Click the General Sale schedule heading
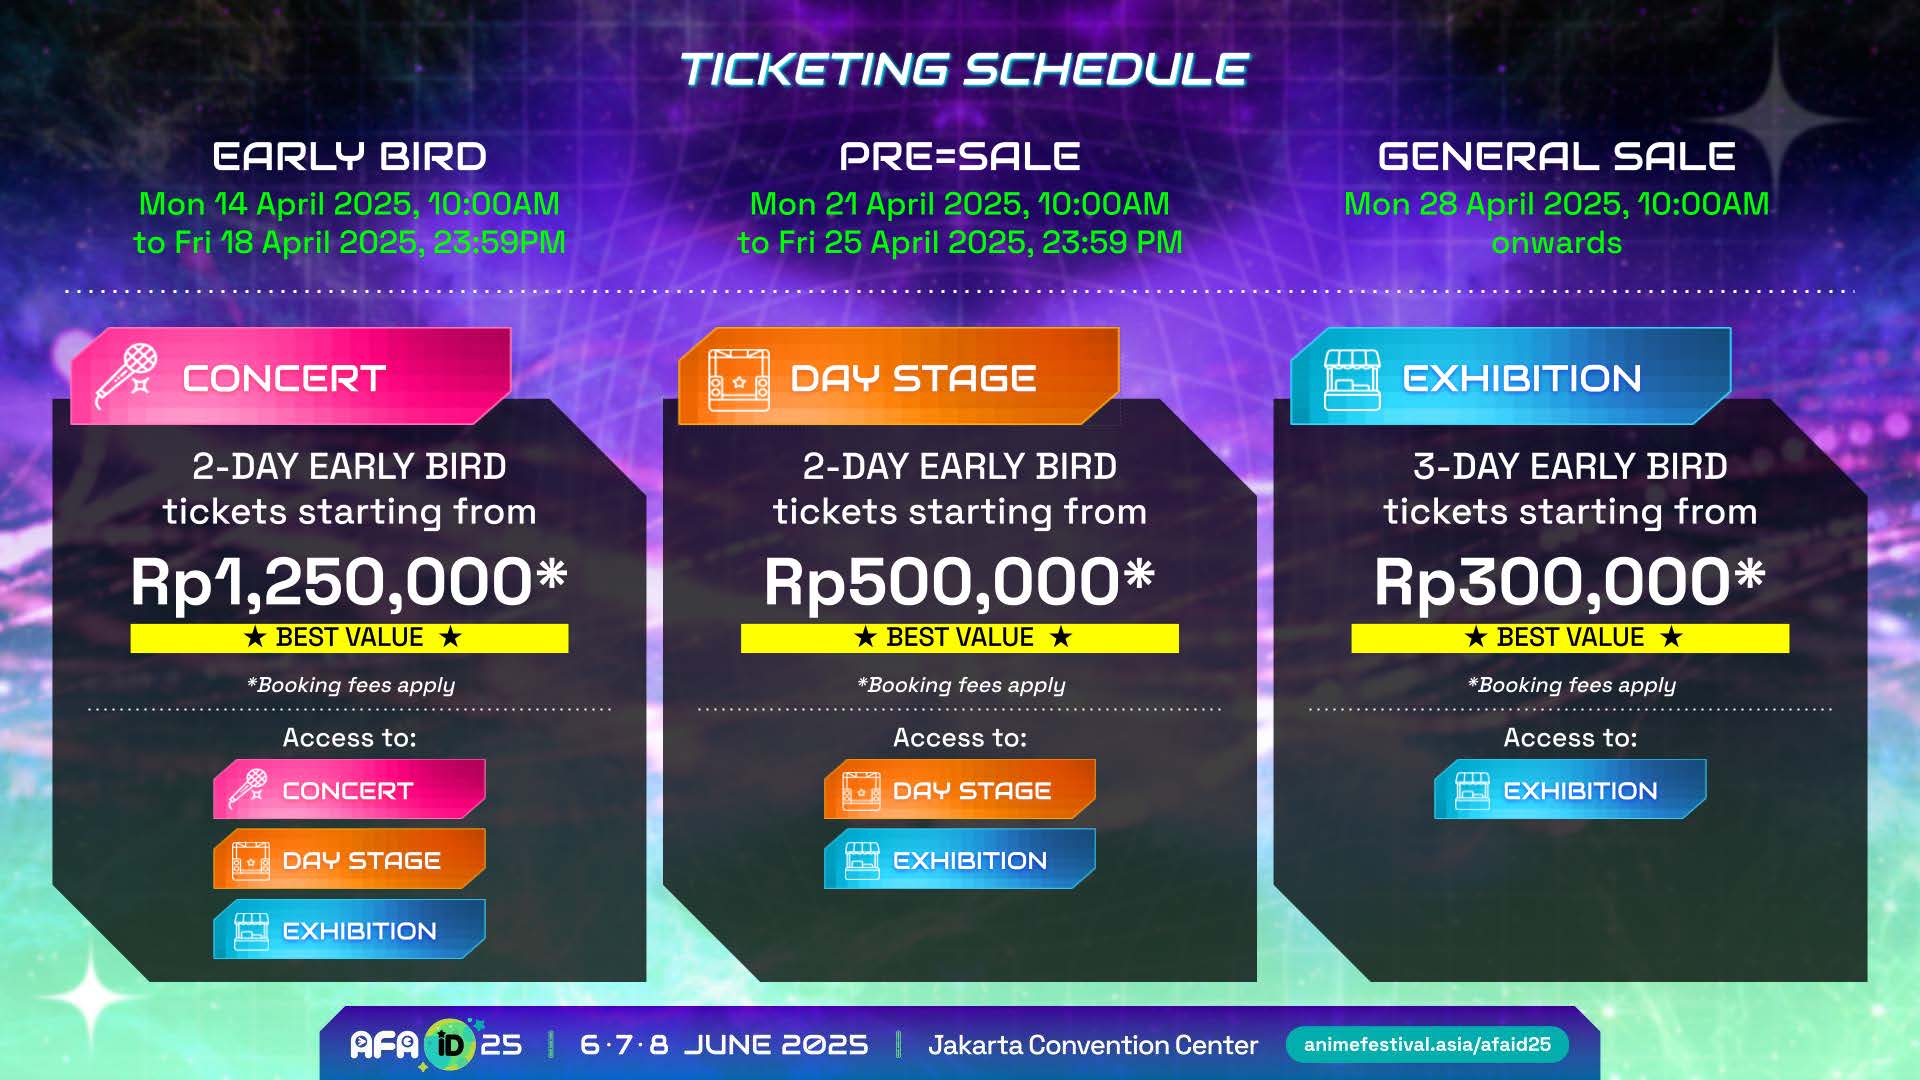Viewport: 1920px width, 1080px height. point(1556,157)
